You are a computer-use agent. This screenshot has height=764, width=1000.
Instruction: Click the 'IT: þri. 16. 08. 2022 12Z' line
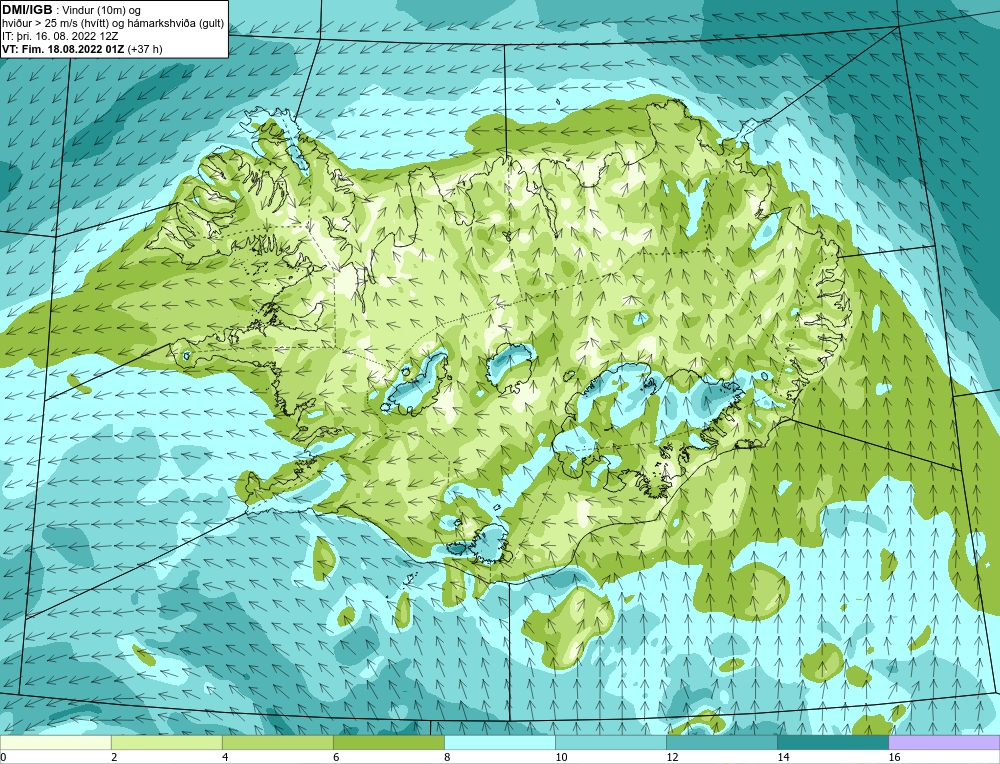pyautogui.click(x=61, y=36)
